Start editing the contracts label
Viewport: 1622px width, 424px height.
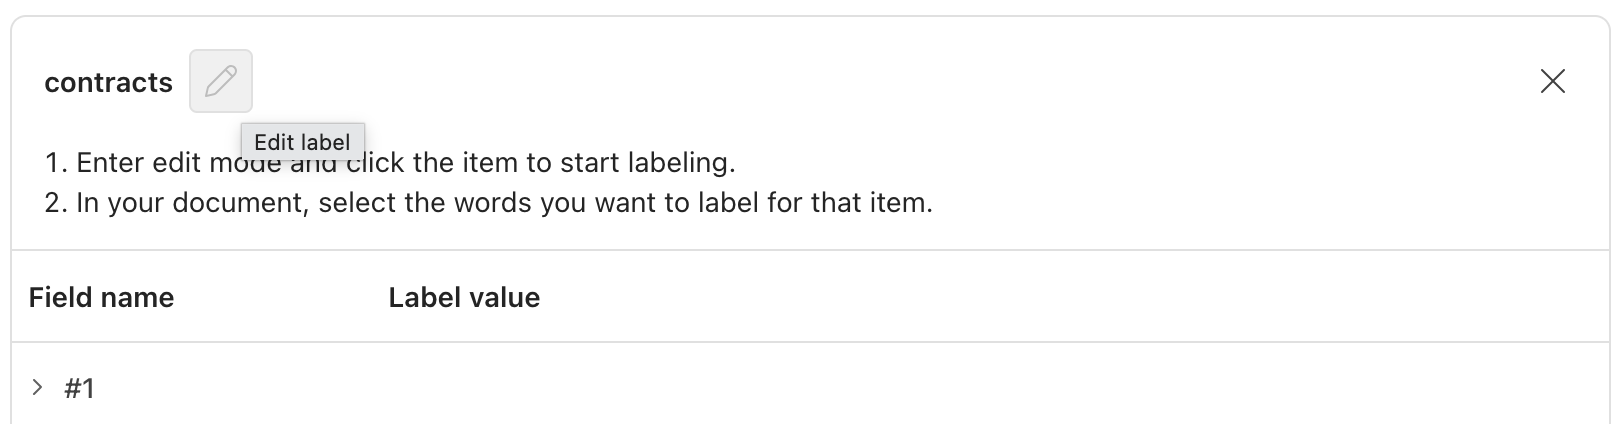point(221,81)
